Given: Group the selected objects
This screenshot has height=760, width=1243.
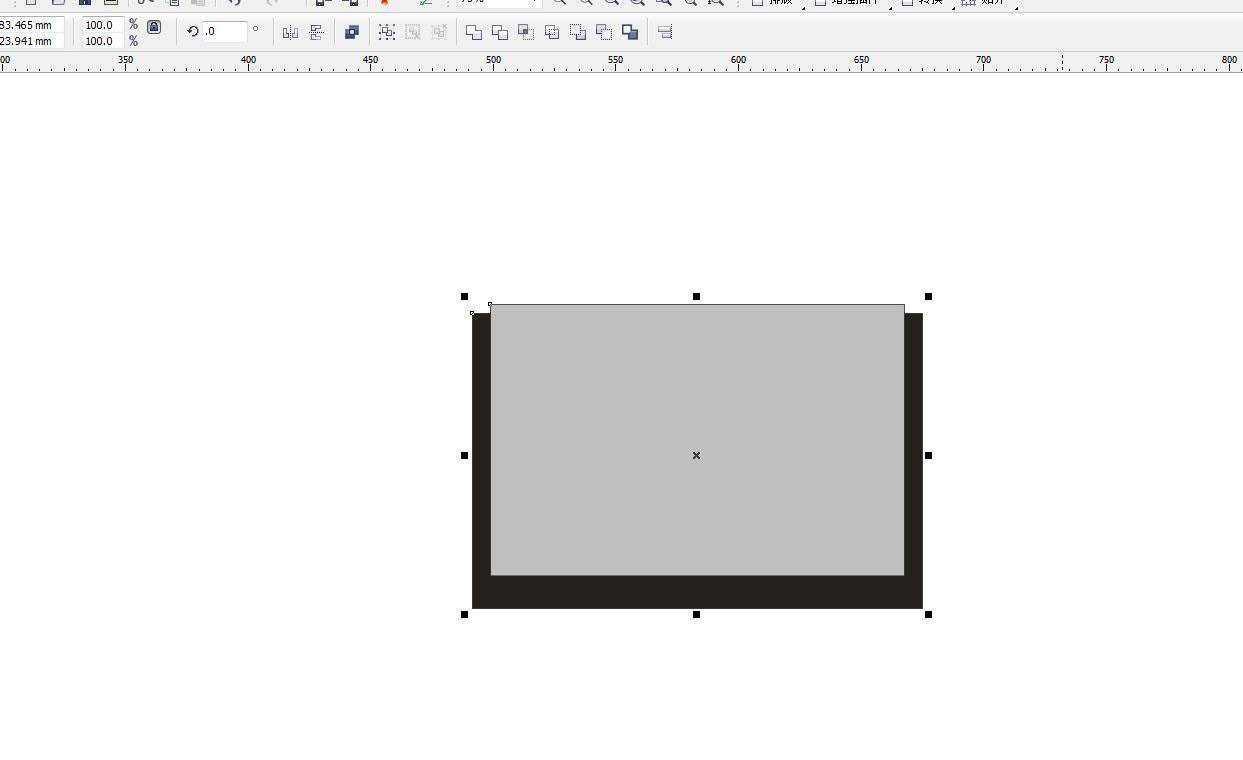Looking at the screenshot, I should [387, 33].
